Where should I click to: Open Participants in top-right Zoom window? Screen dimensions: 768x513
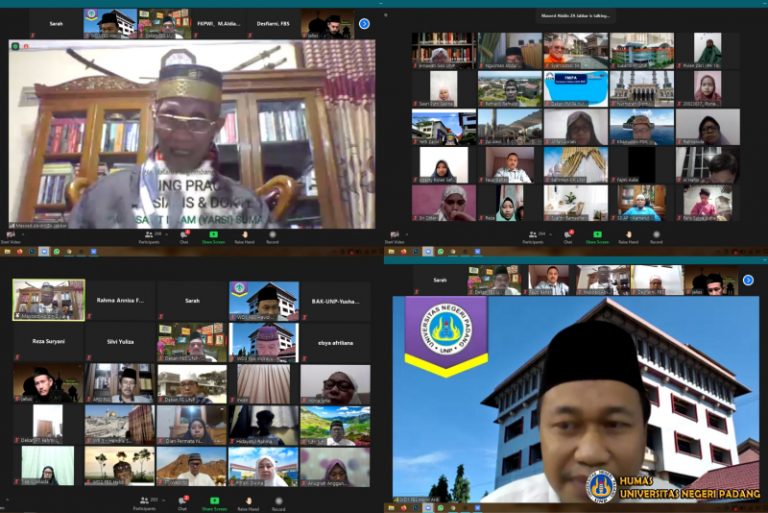pos(532,237)
